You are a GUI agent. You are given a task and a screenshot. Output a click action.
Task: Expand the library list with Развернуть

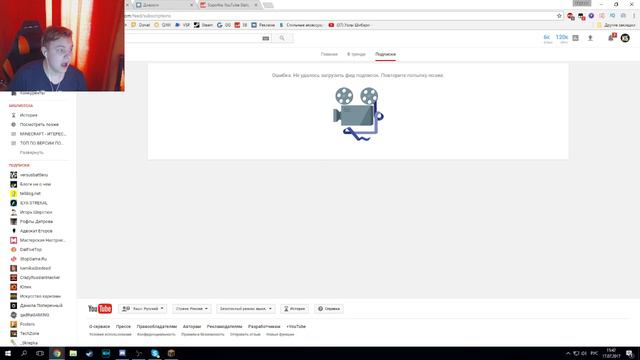tap(31, 153)
